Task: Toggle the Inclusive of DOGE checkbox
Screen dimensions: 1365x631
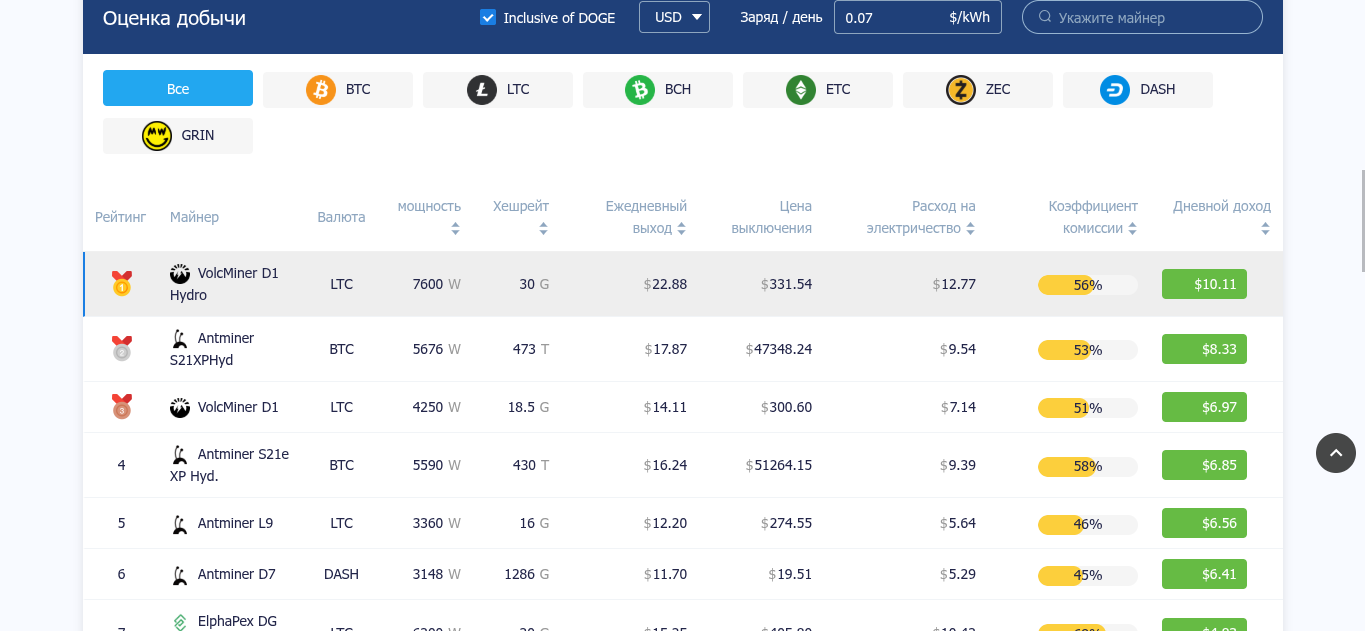Action: coord(488,17)
